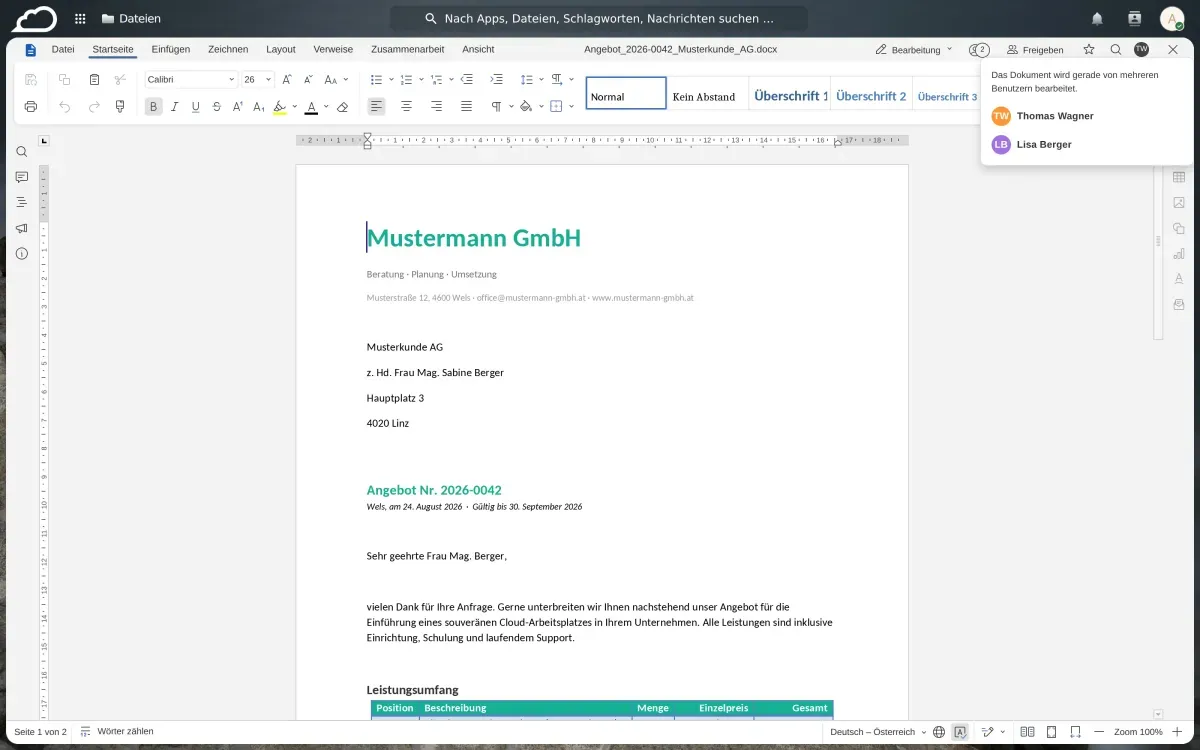Image resolution: width=1200 pixels, height=750 pixels.
Task: Toggle strikethrough formatting
Action: coord(216,106)
